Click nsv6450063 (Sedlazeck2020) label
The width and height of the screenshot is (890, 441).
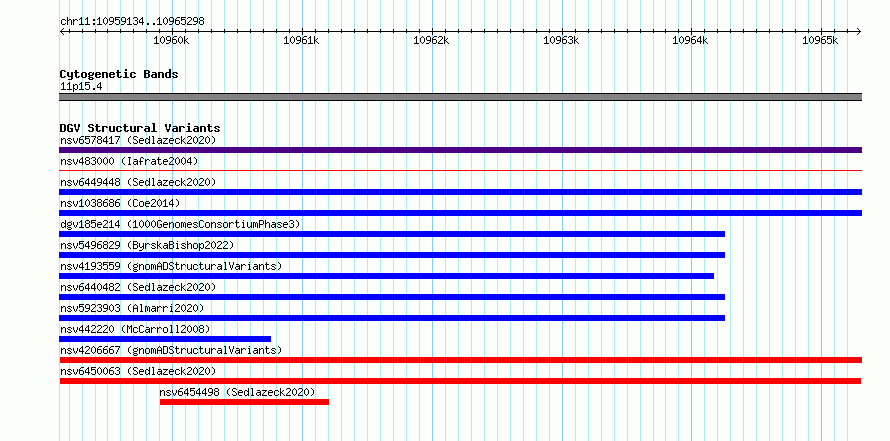tap(138, 371)
